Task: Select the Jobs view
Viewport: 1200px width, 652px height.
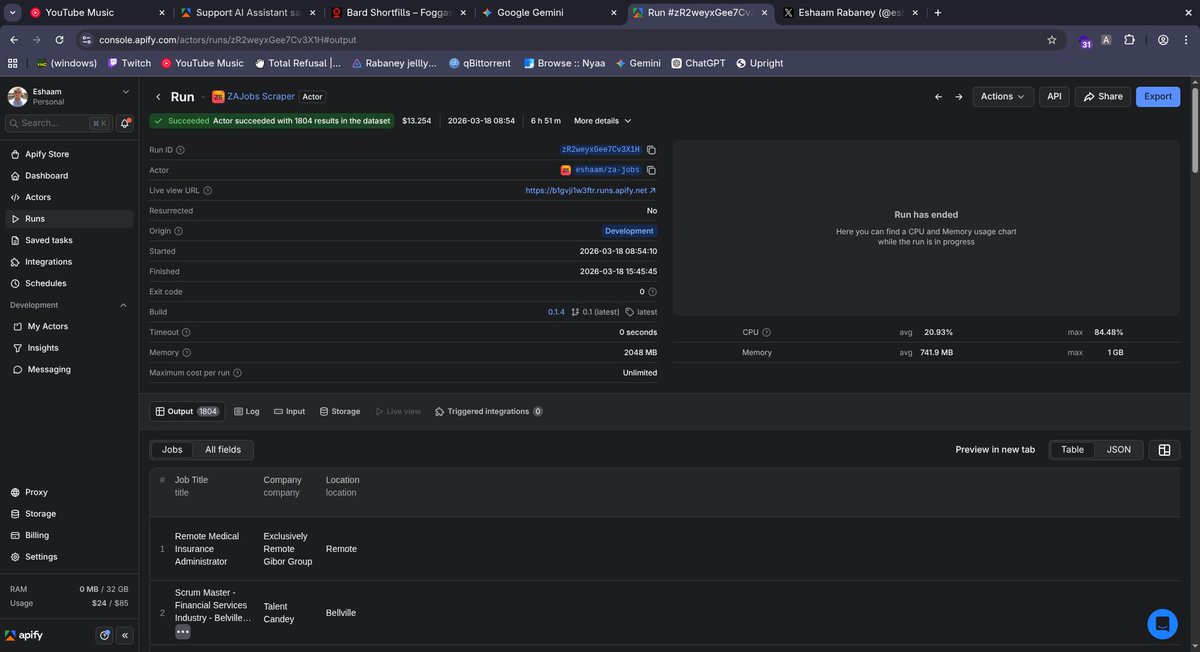Action: (x=172, y=450)
